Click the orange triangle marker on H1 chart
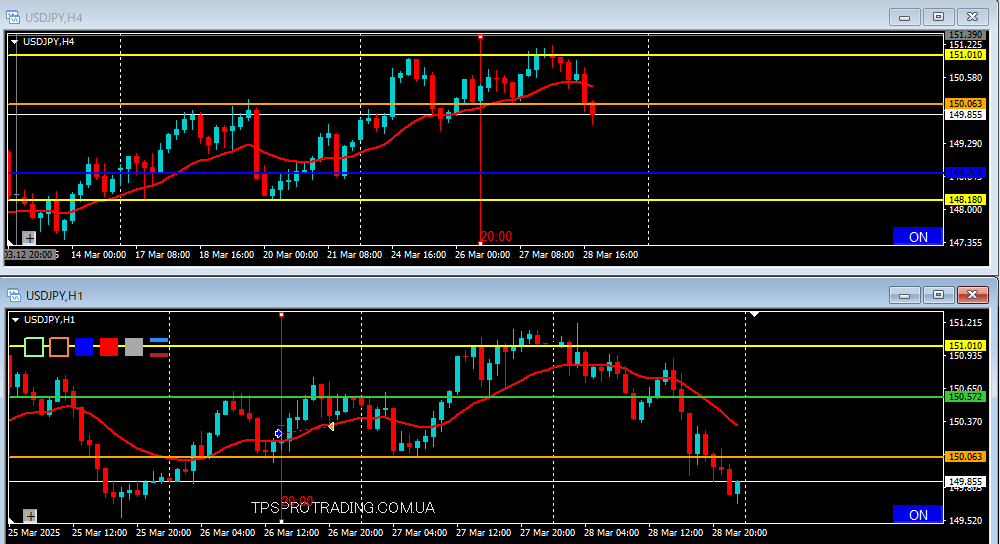The width and height of the screenshot is (1000, 544). click(x=330, y=427)
